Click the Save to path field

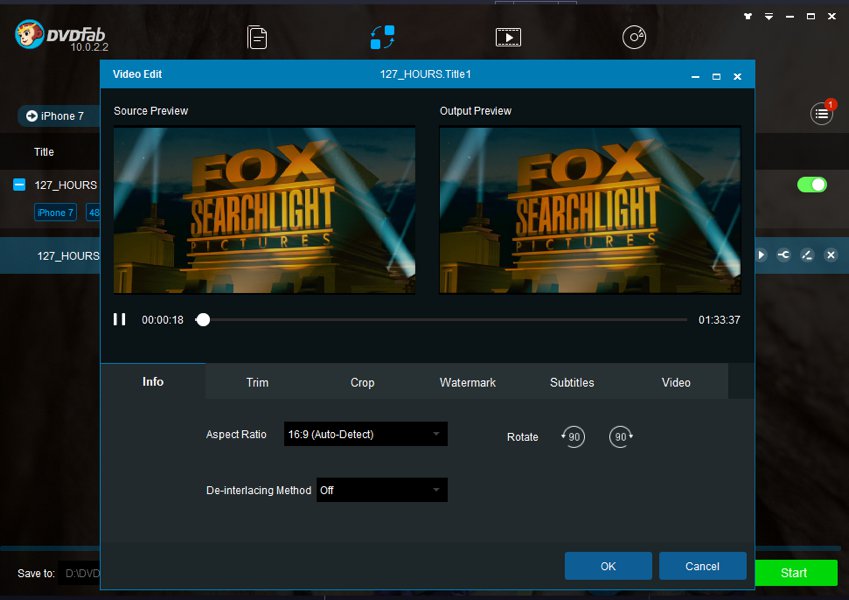79,573
